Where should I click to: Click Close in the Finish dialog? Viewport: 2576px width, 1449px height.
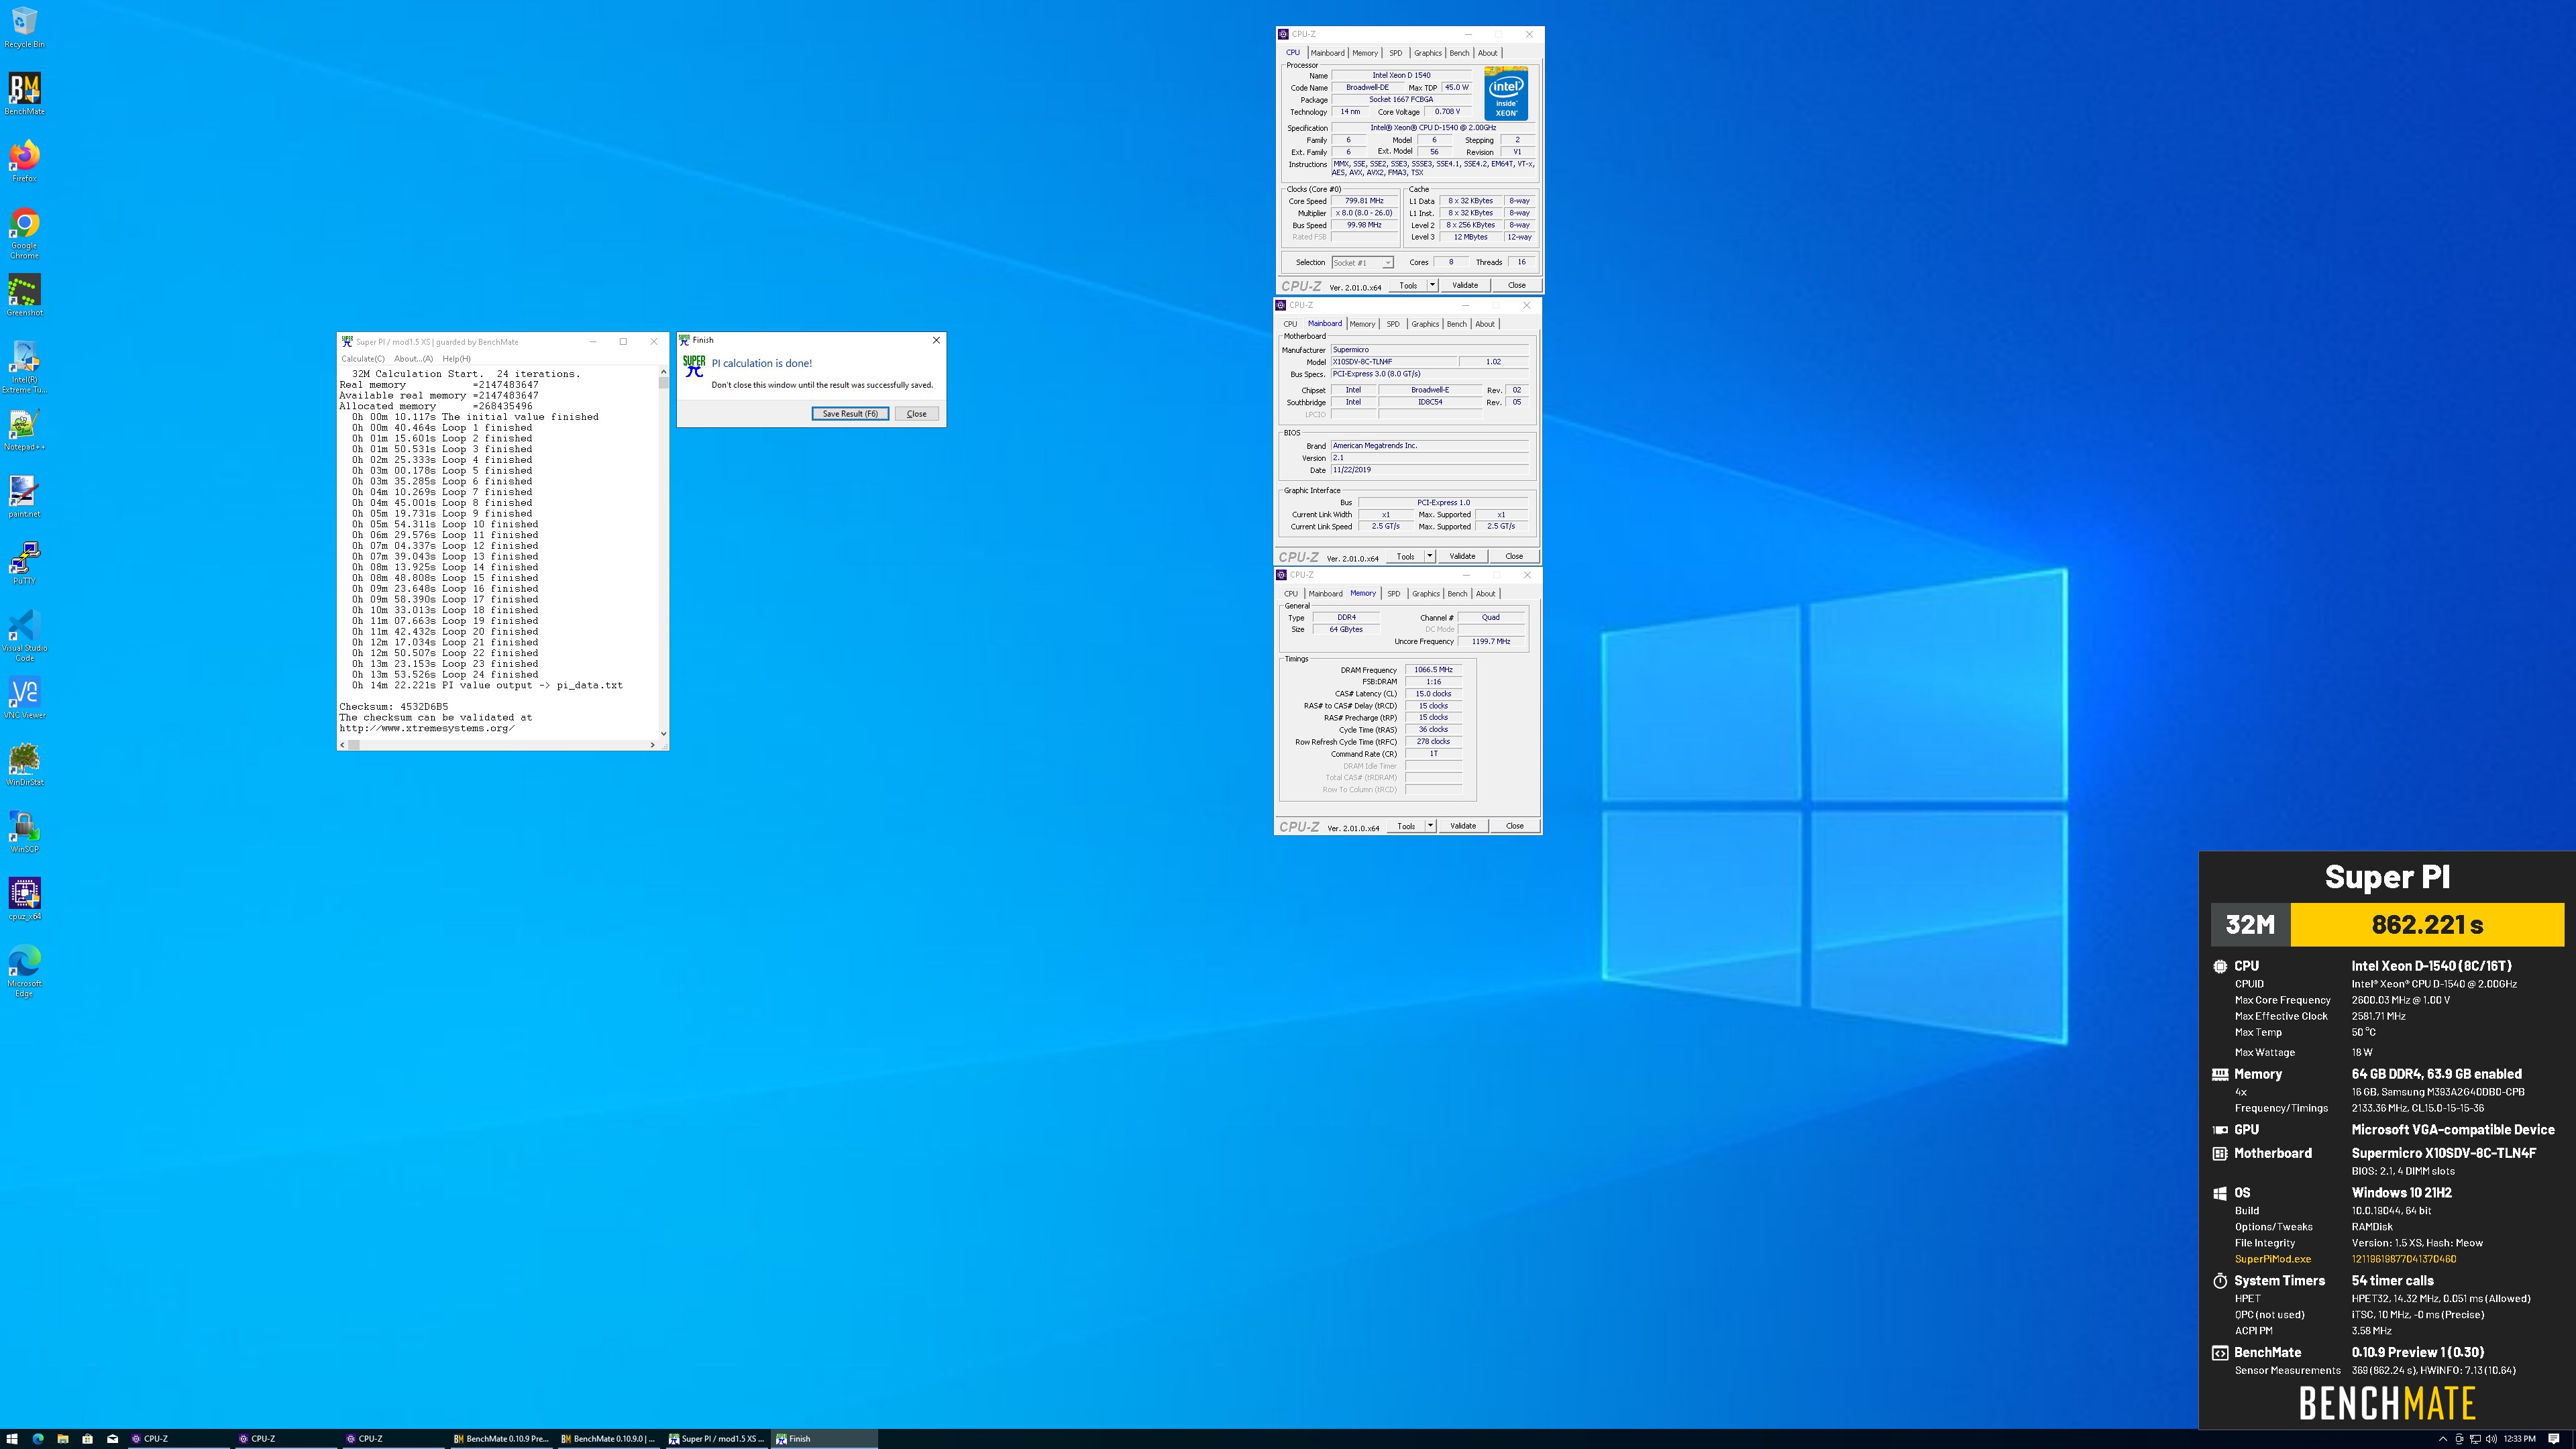(x=916, y=413)
